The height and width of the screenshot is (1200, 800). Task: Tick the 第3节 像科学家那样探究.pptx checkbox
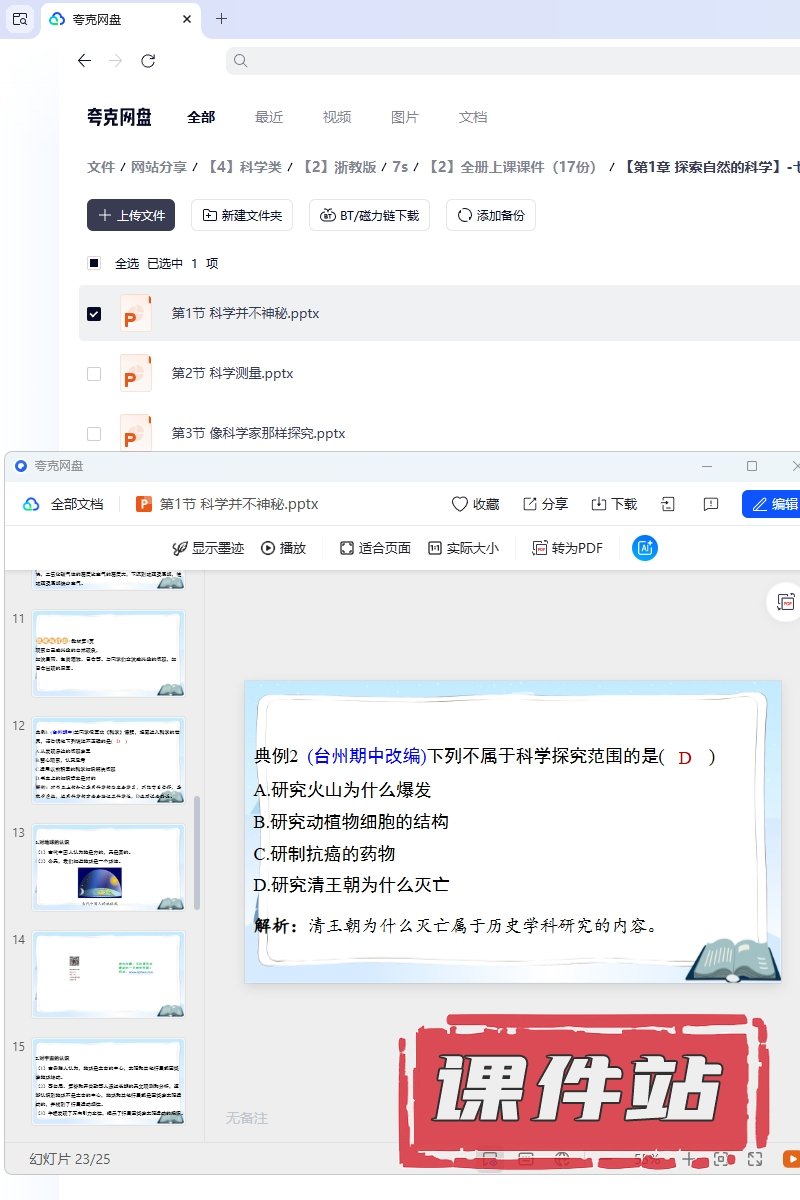tap(94, 433)
